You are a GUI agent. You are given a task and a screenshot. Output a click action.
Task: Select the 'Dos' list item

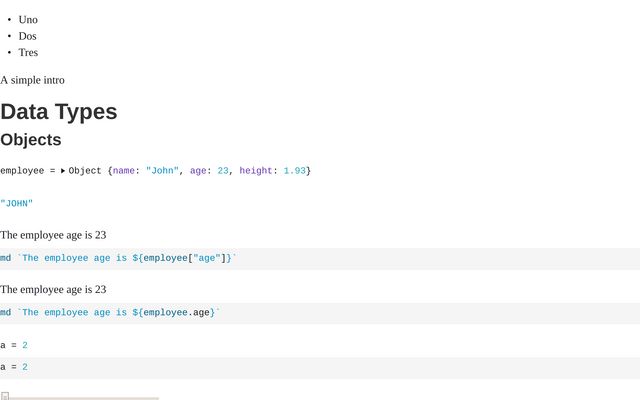point(28,36)
